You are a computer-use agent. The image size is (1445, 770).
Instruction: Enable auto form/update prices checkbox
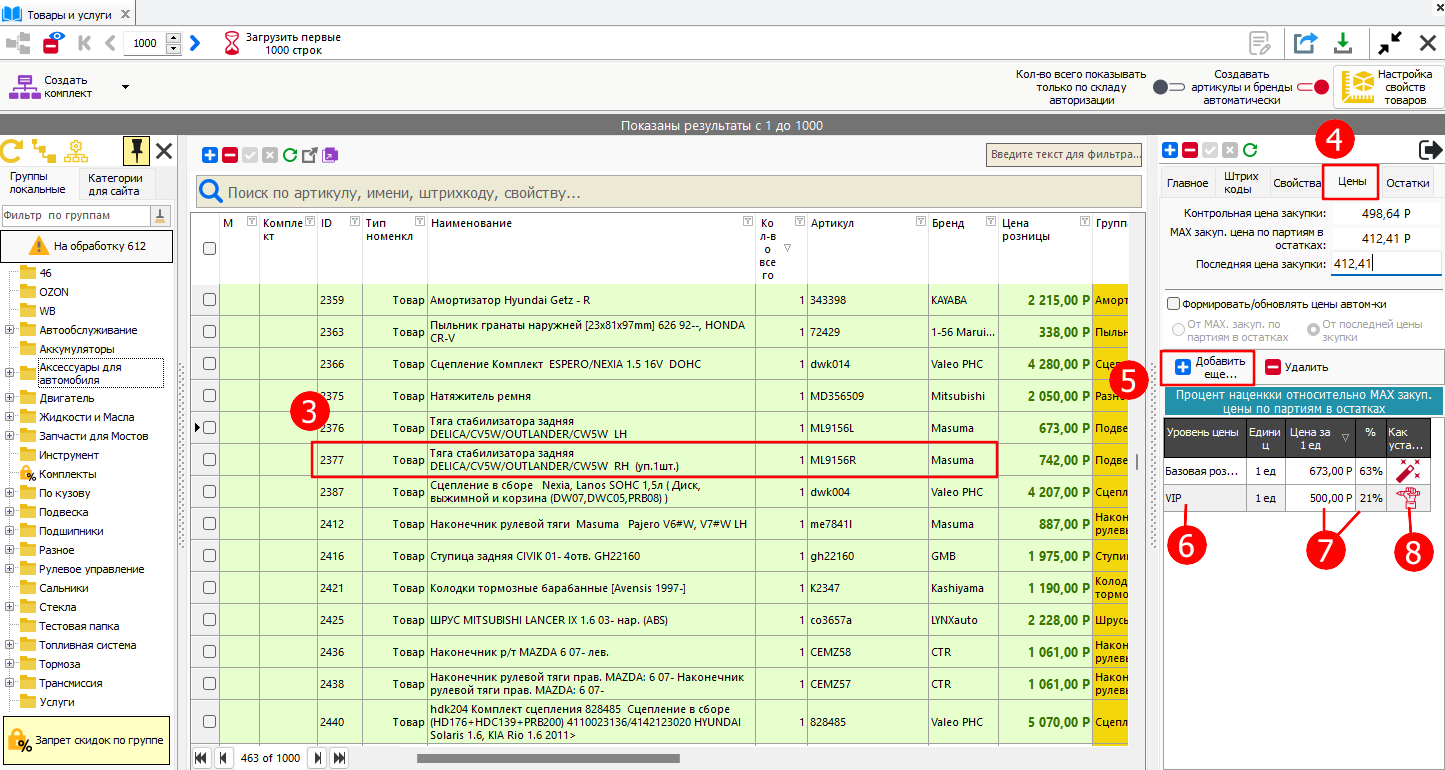click(1173, 304)
